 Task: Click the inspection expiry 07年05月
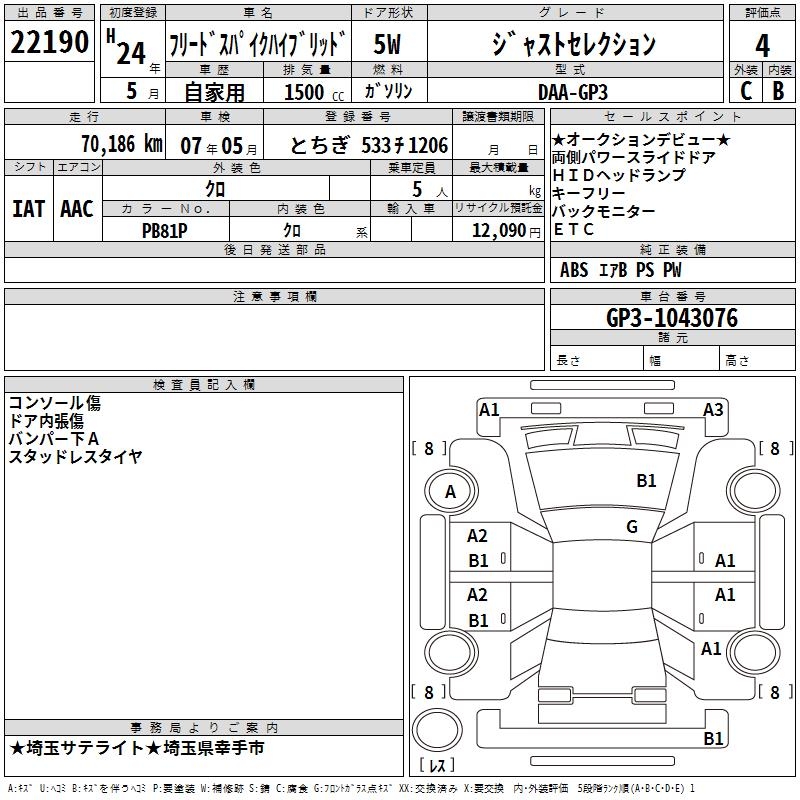(219, 146)
